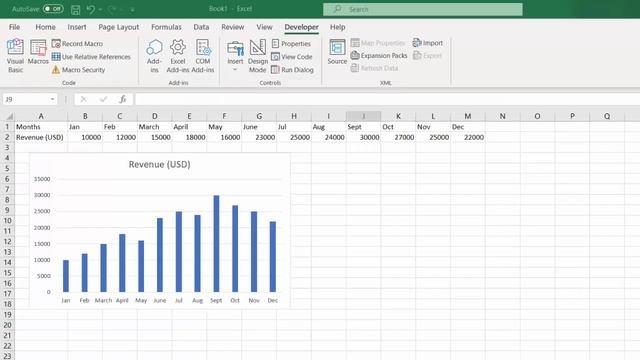640x360 pixels.
Task: Open the File tab
Action: coord(14,27)
